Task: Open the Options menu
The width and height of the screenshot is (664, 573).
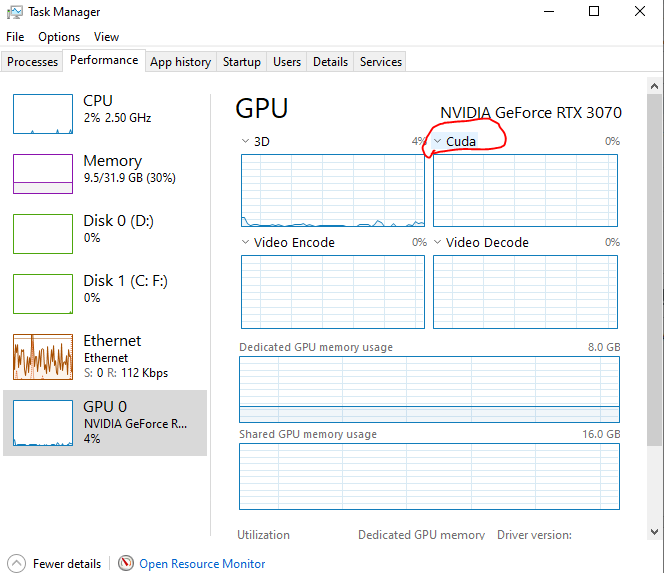Action: click(59, 37)
